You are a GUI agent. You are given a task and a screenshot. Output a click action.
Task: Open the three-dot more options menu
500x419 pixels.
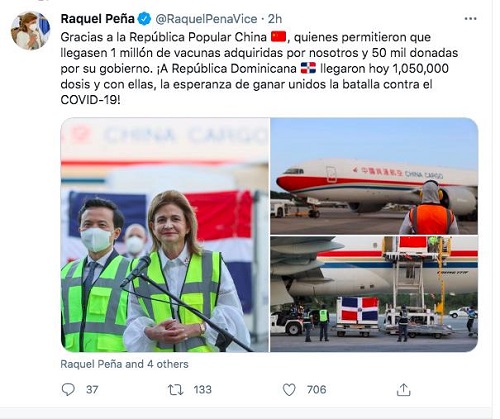click(470, 19)
